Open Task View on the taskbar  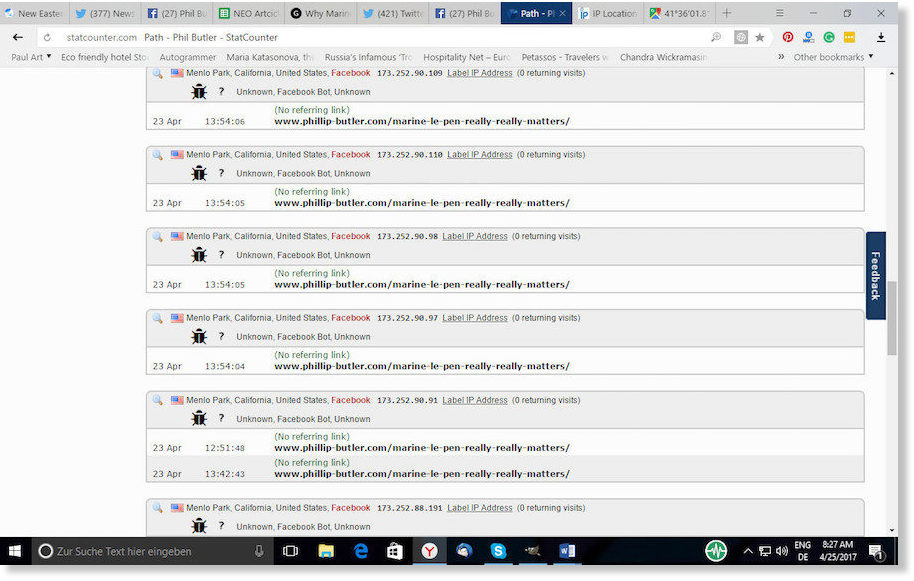click(290, 551)
